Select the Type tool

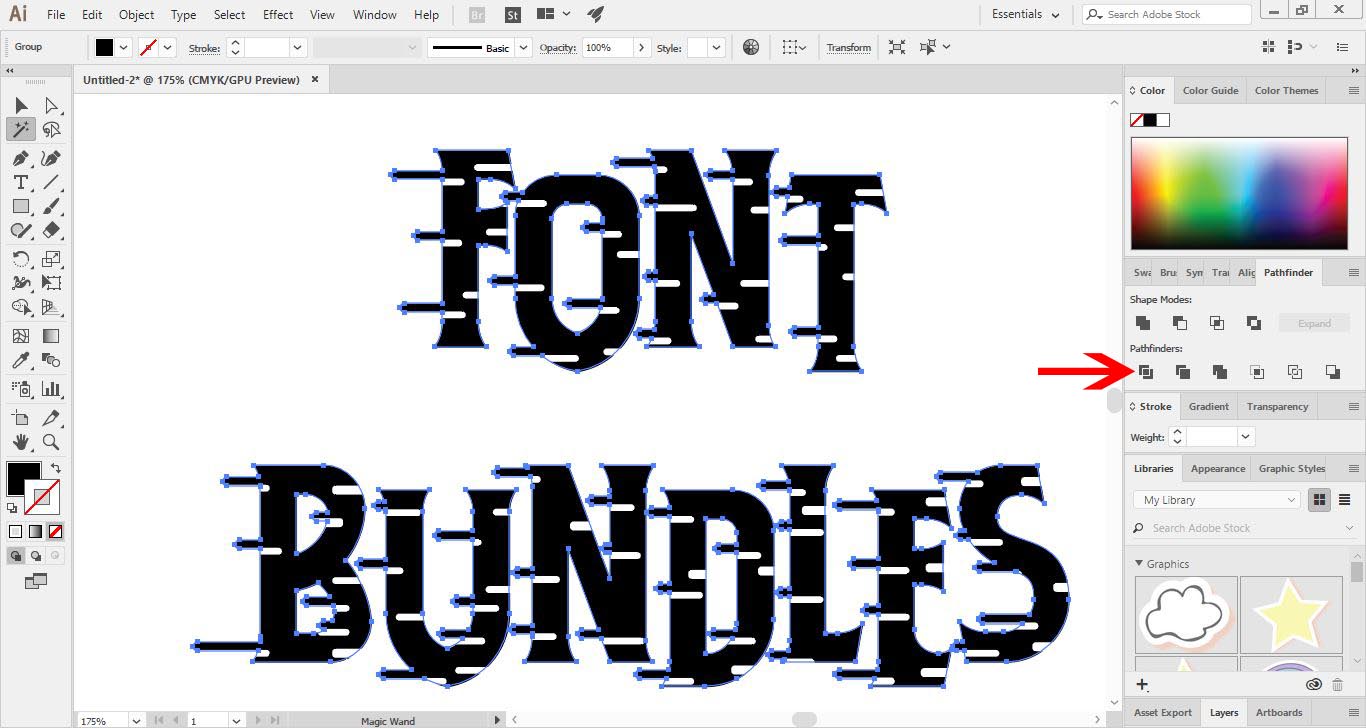tap(20, 182)
